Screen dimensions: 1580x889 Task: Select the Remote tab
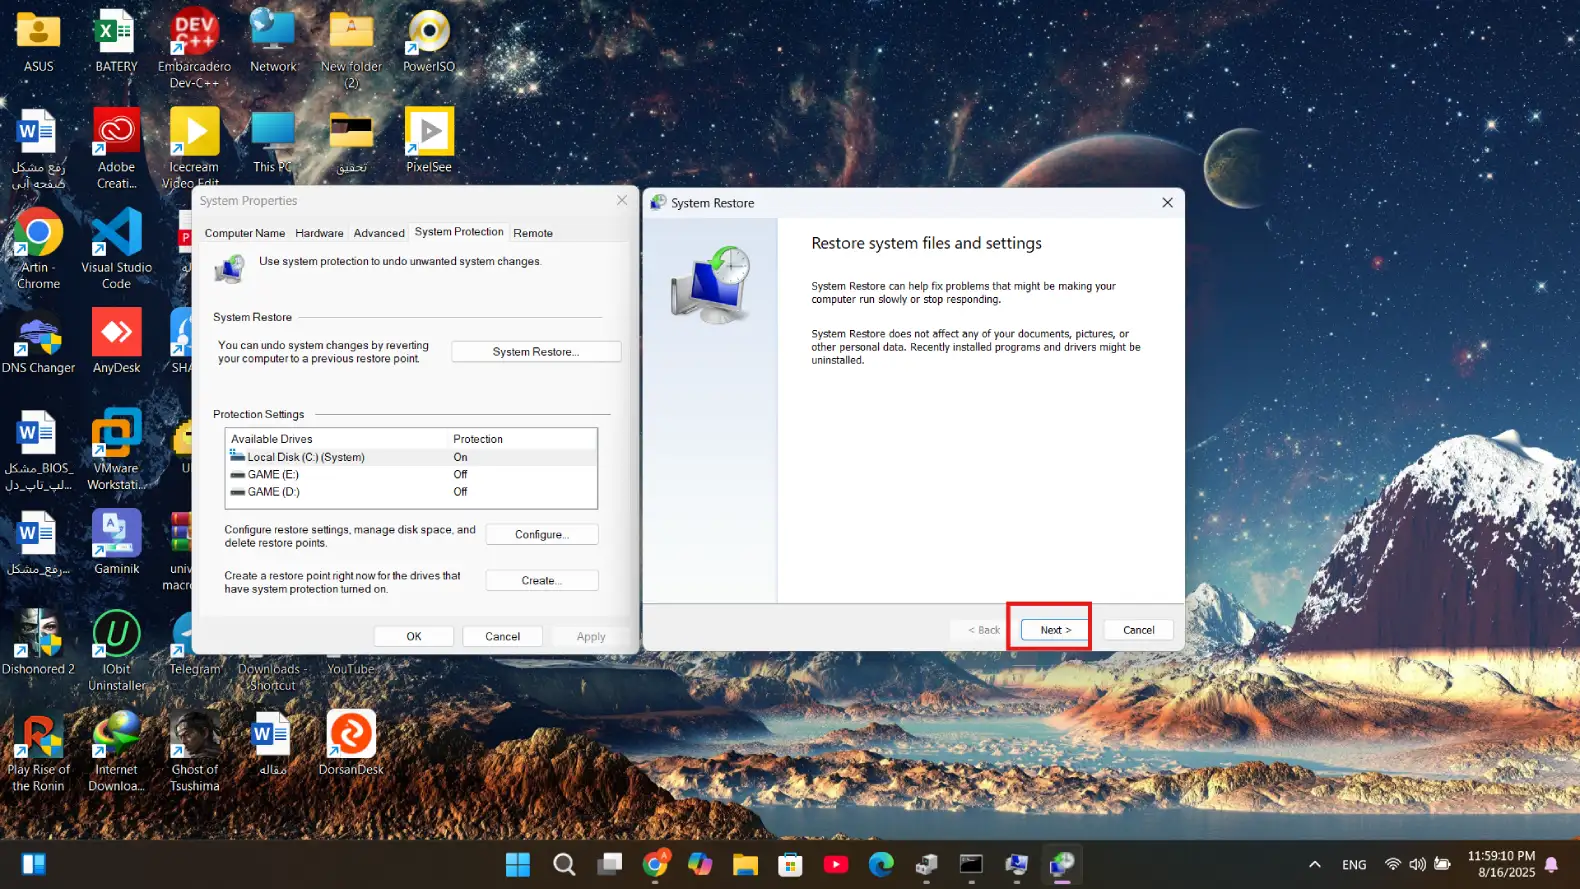pos(533,233)
